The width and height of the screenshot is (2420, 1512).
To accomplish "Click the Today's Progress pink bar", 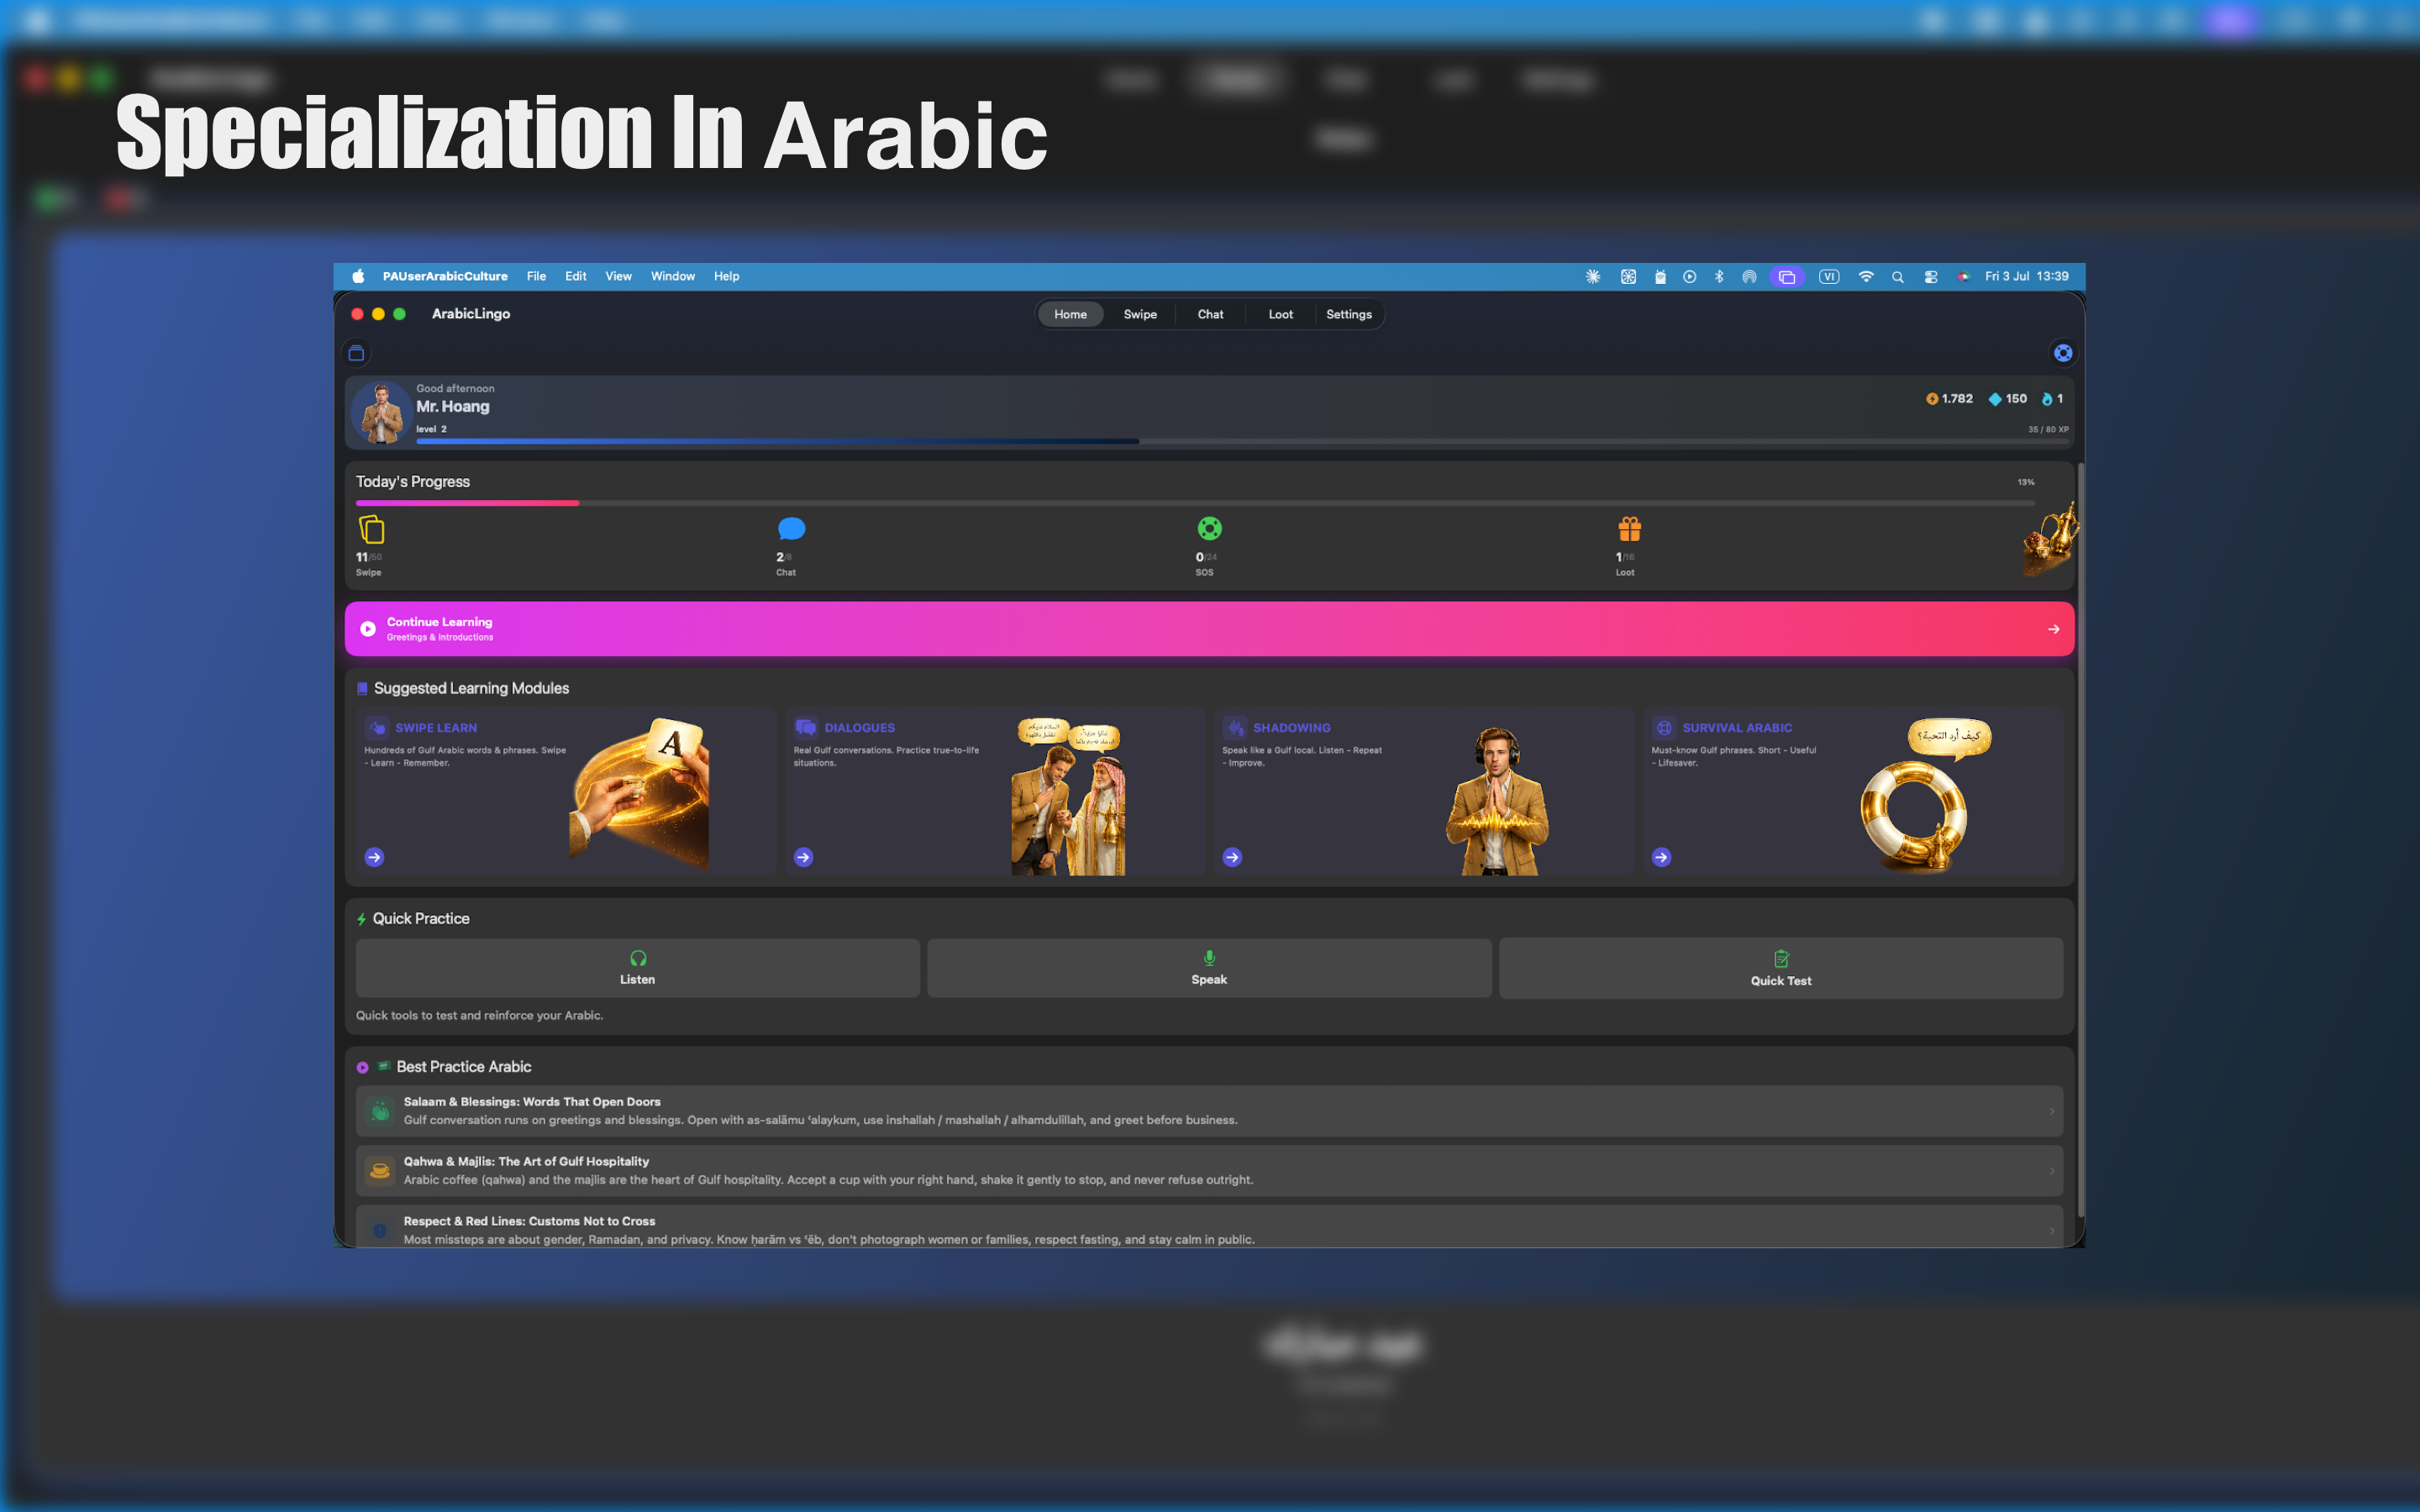I will click(467, 503).
